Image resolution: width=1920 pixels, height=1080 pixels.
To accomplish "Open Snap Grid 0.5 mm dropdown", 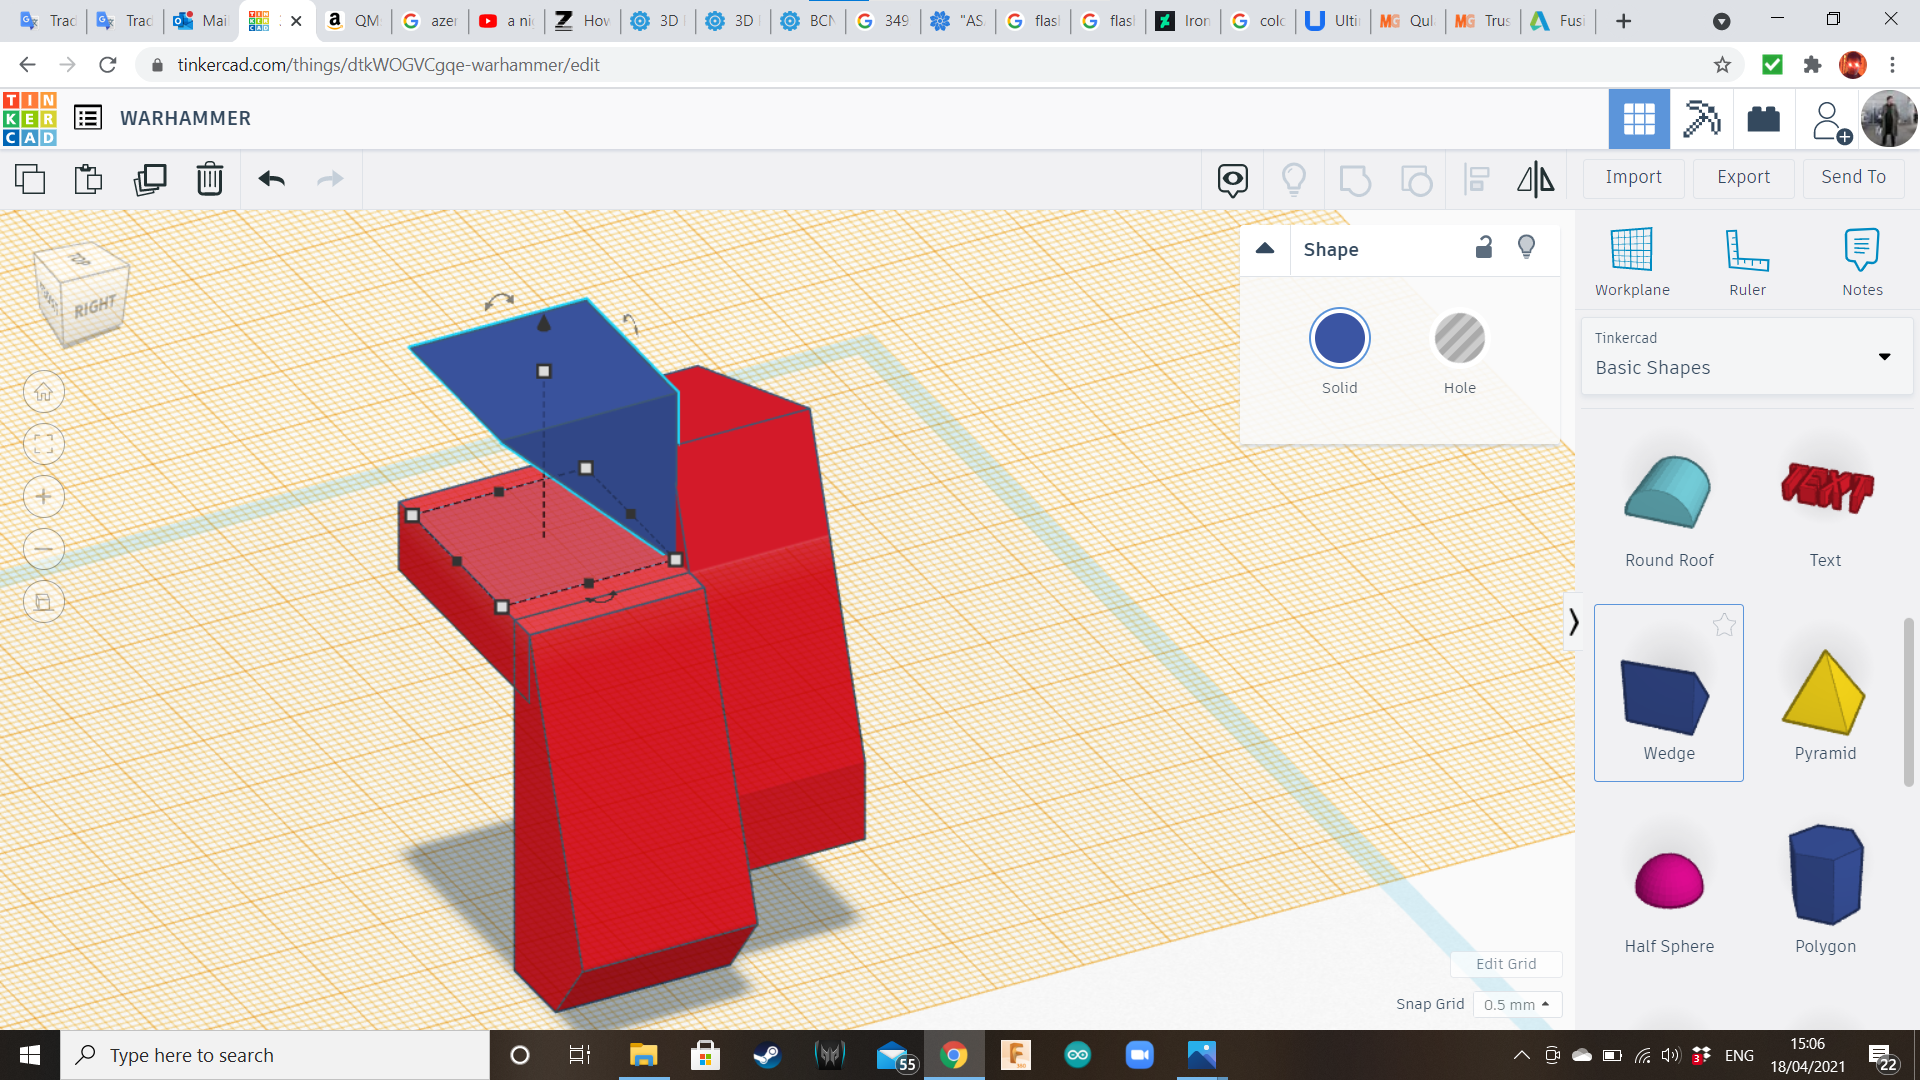I will (1517, 1004).
